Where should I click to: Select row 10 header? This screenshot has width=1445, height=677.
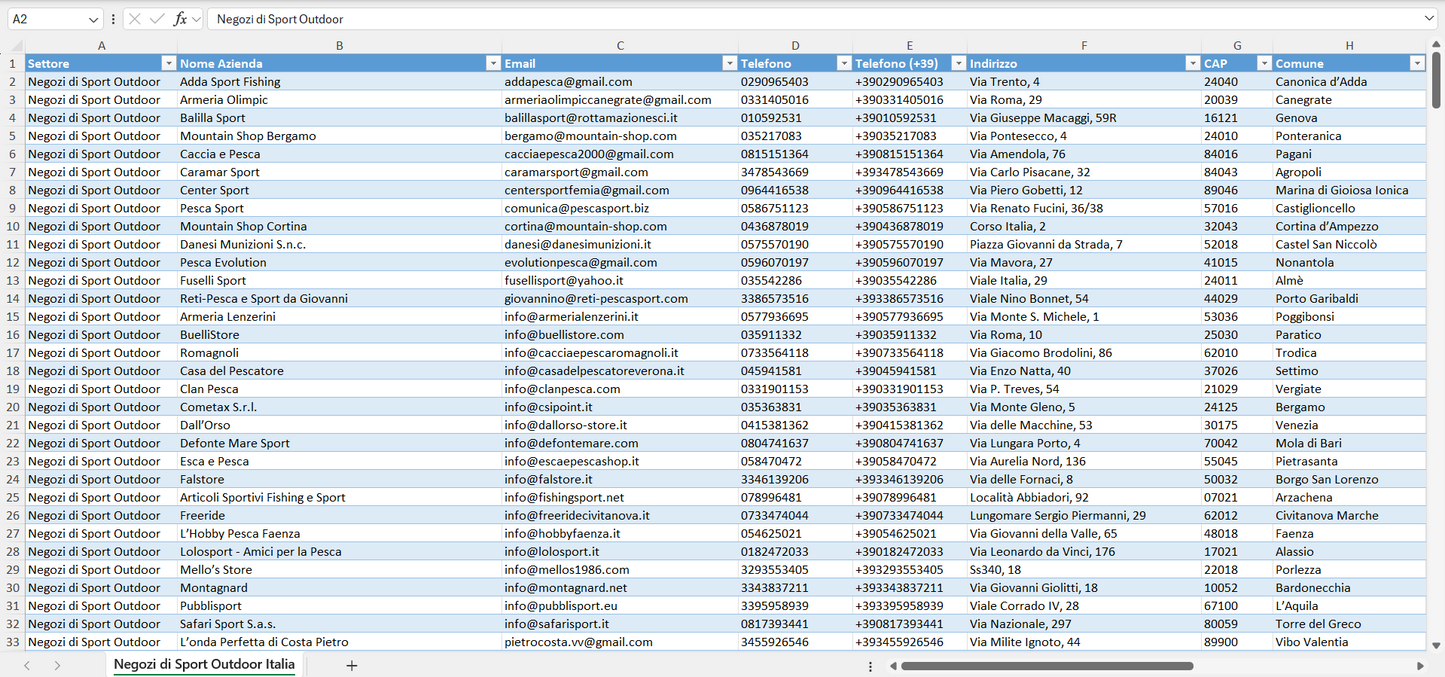coord(12,226)
